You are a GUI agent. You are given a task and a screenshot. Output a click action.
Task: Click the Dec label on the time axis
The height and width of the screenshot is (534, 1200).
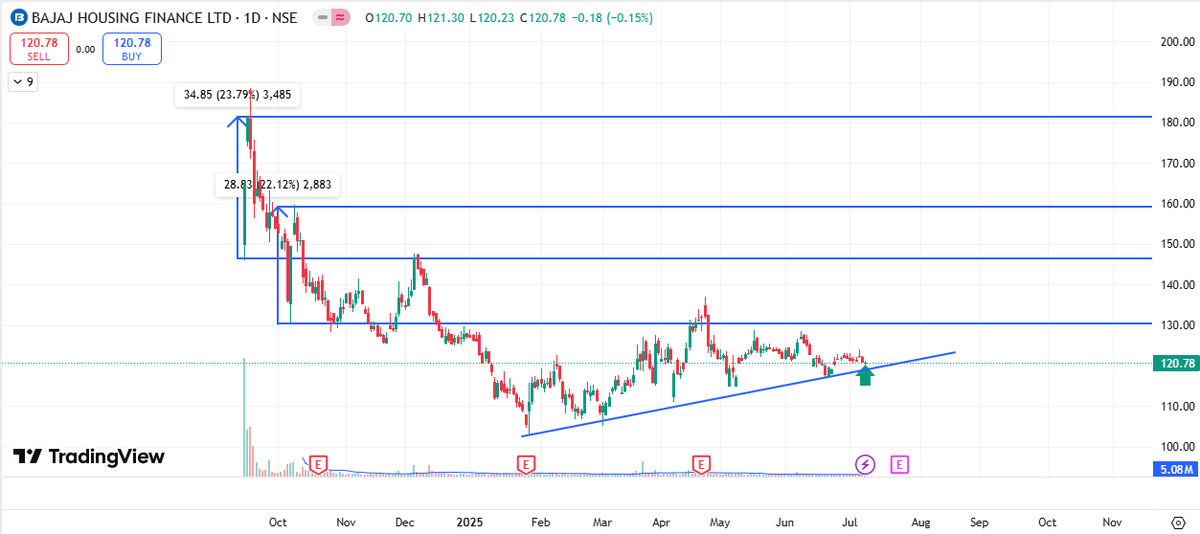click(x=405, y=522)
